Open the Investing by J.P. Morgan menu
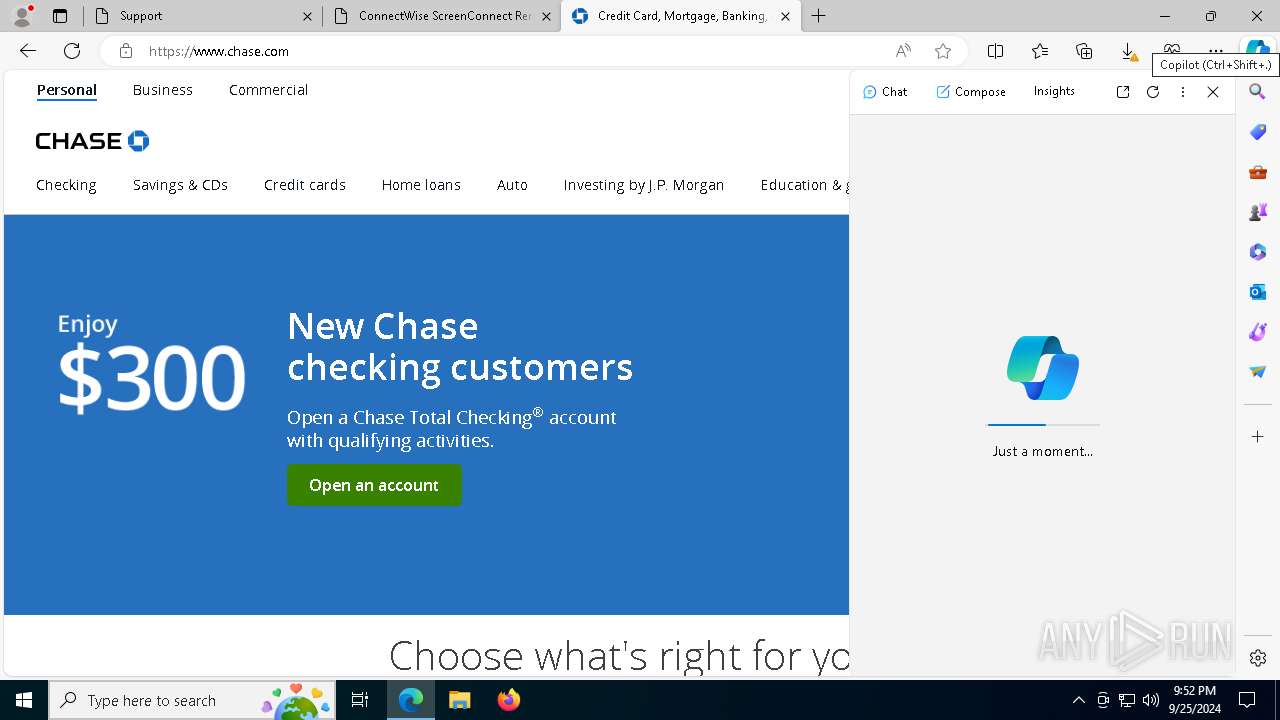The height and width of the screenshot is (720, 1280). 644,185
